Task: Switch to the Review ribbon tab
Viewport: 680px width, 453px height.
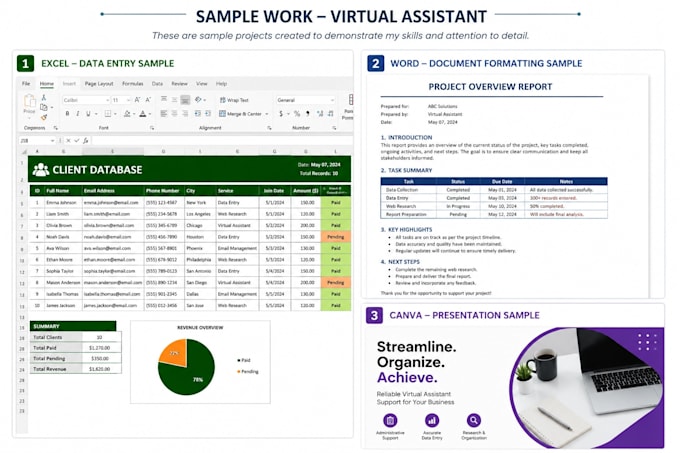Action: click(180, 84)
